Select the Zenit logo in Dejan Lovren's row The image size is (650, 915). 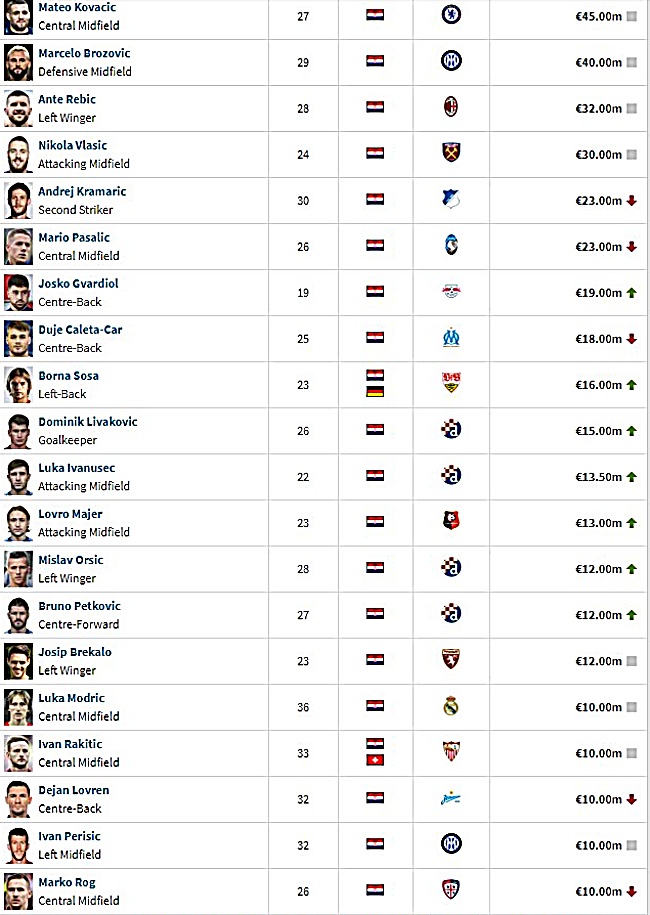click(451, 798)
